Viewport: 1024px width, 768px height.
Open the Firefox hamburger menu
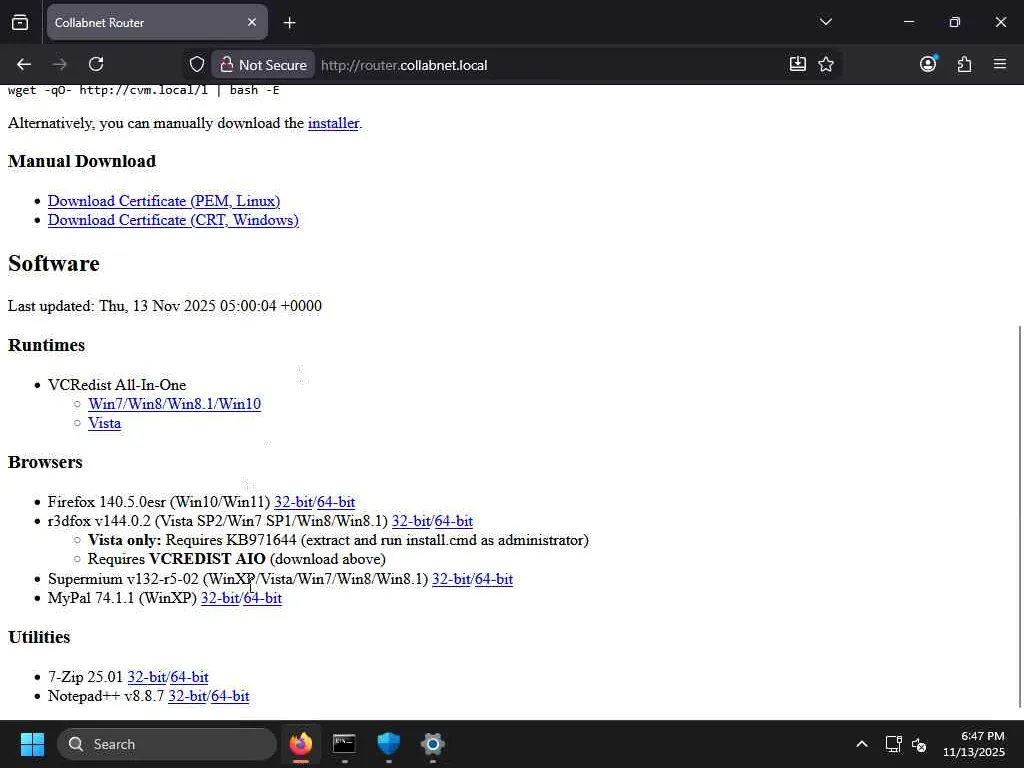click(x=1000, y=64)
